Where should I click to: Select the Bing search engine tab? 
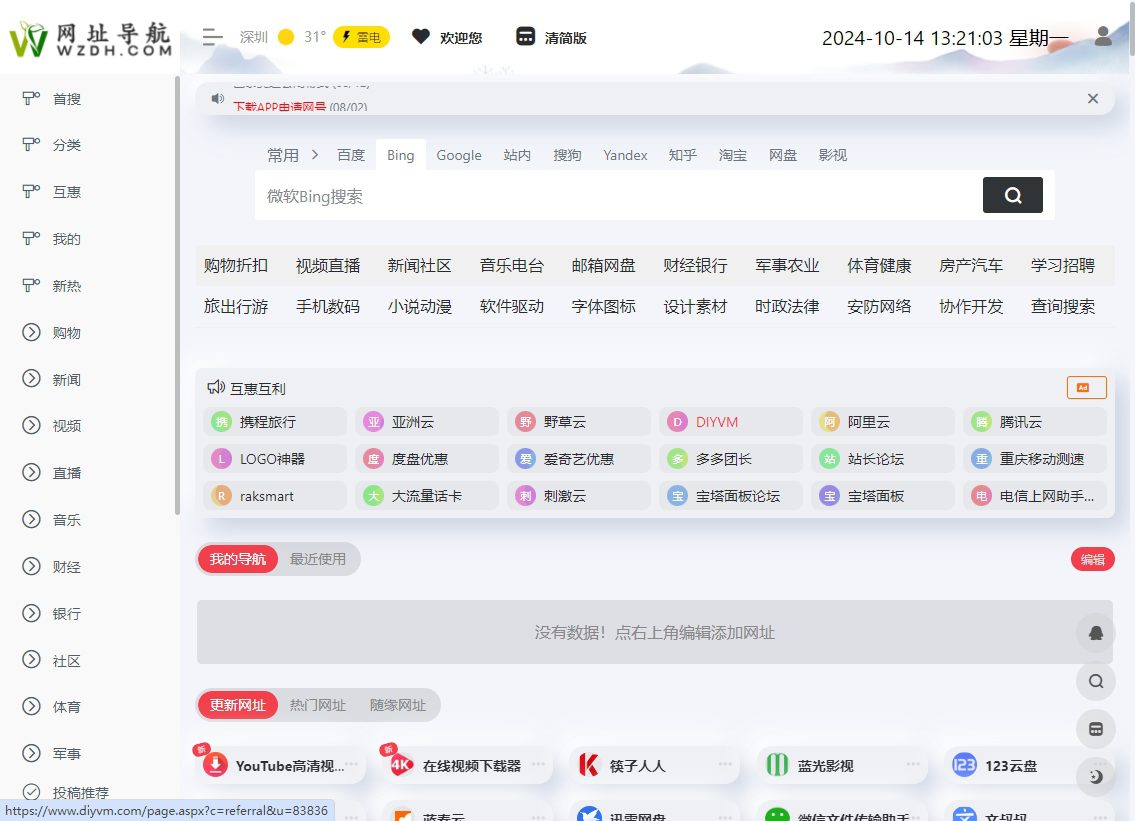(400, 155)
